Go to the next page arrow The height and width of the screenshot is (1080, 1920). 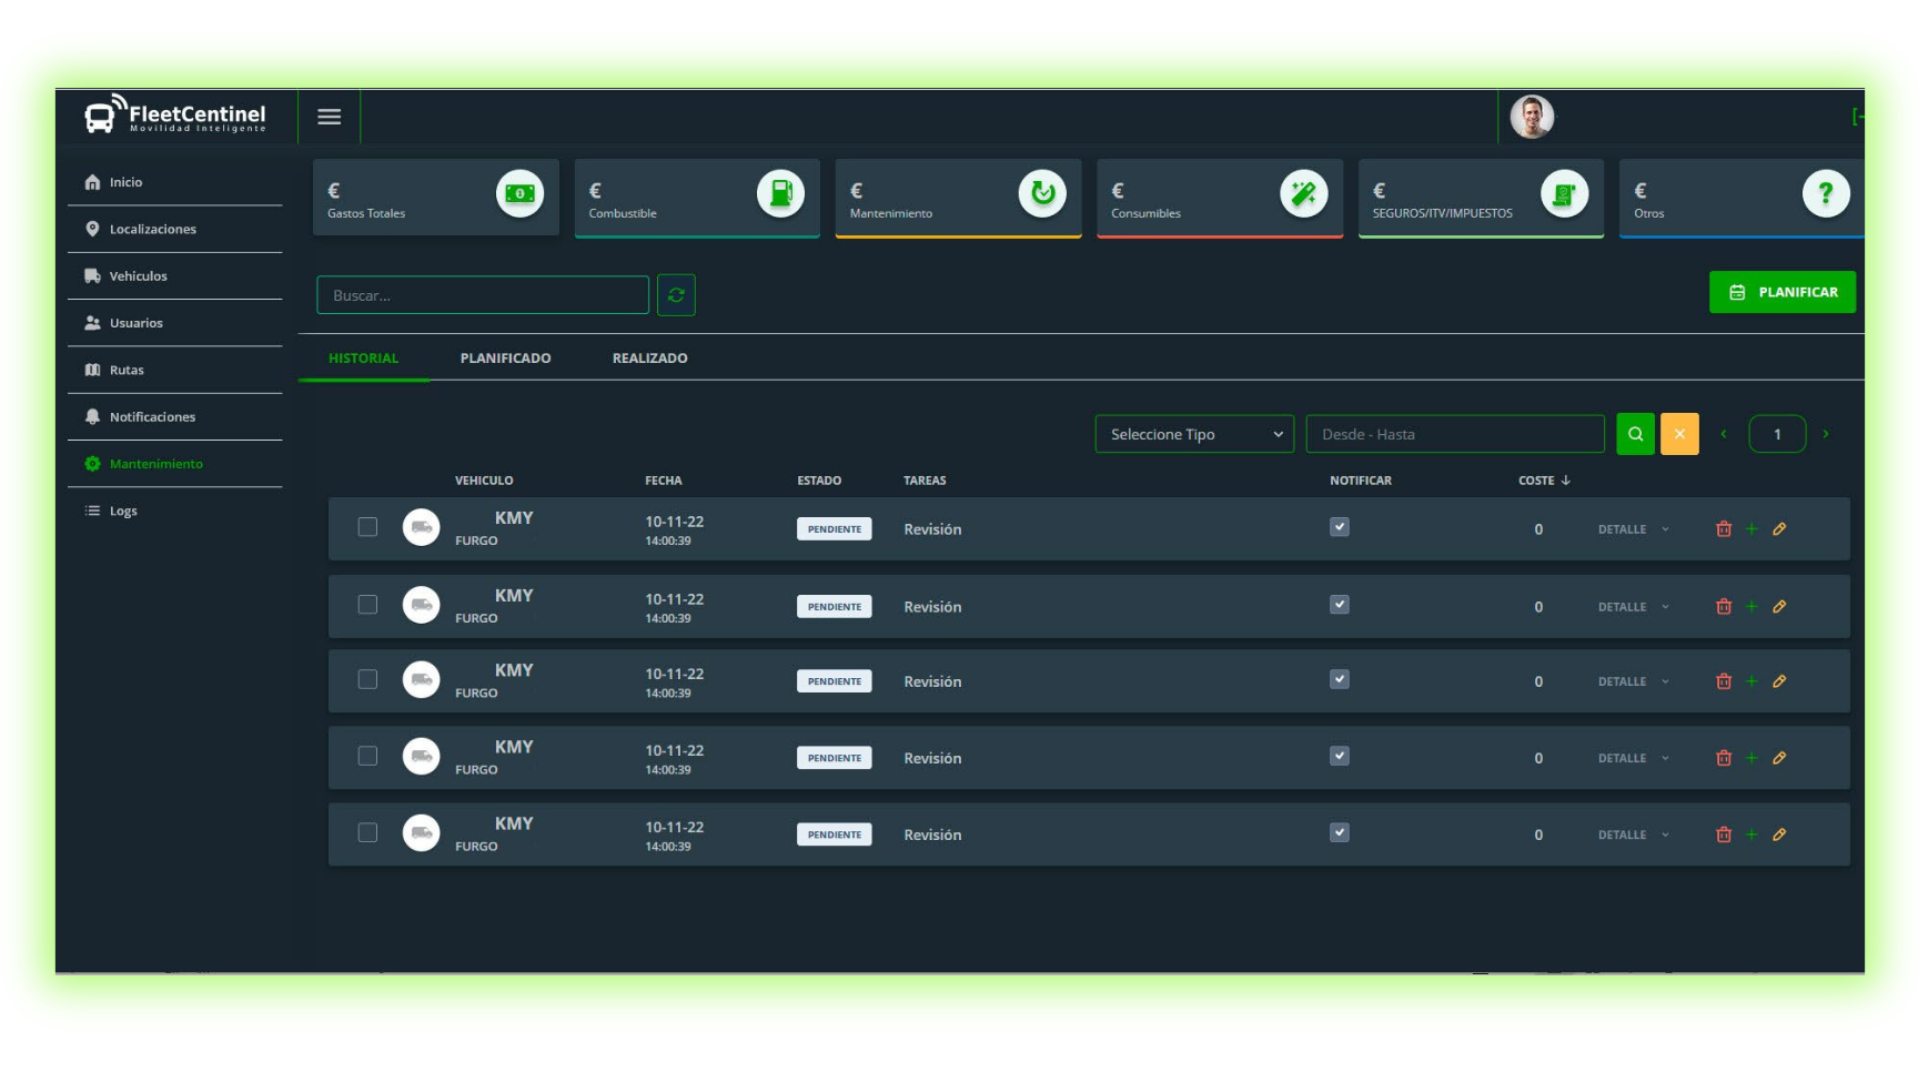[1826, 434]
